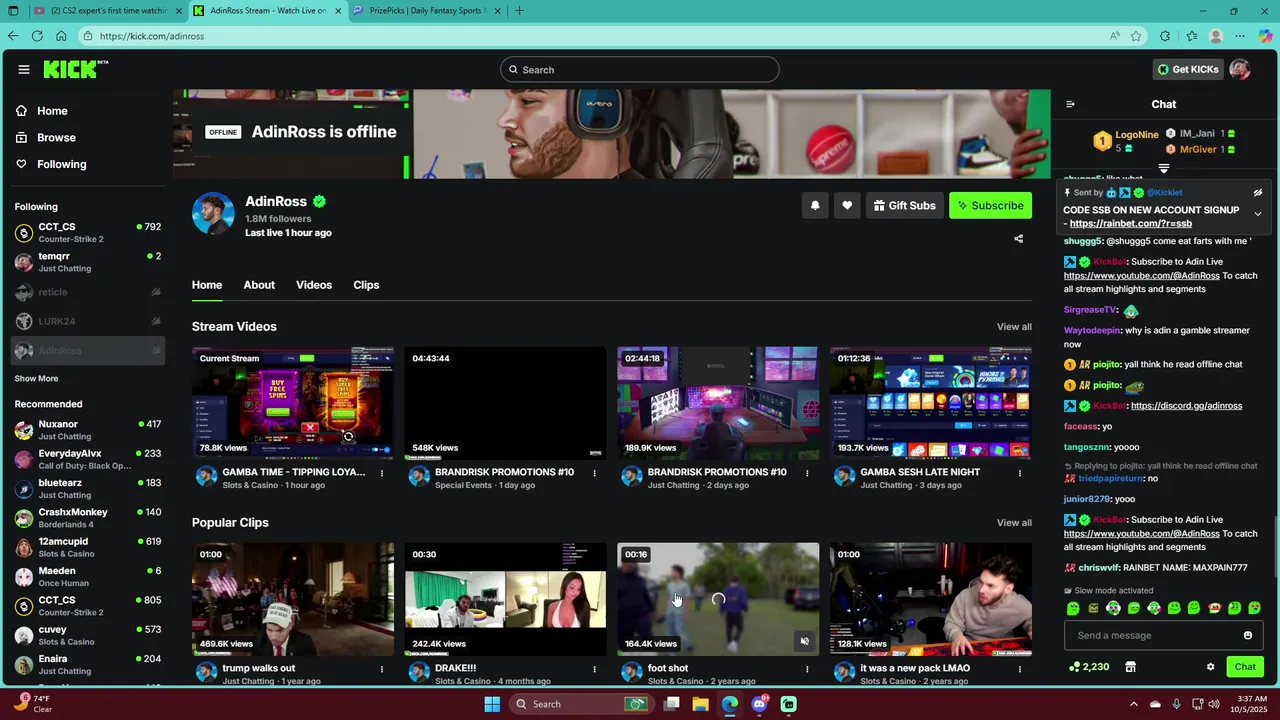
Task: Play the trump walks out clip thumbnail
Action: point(293,599)
